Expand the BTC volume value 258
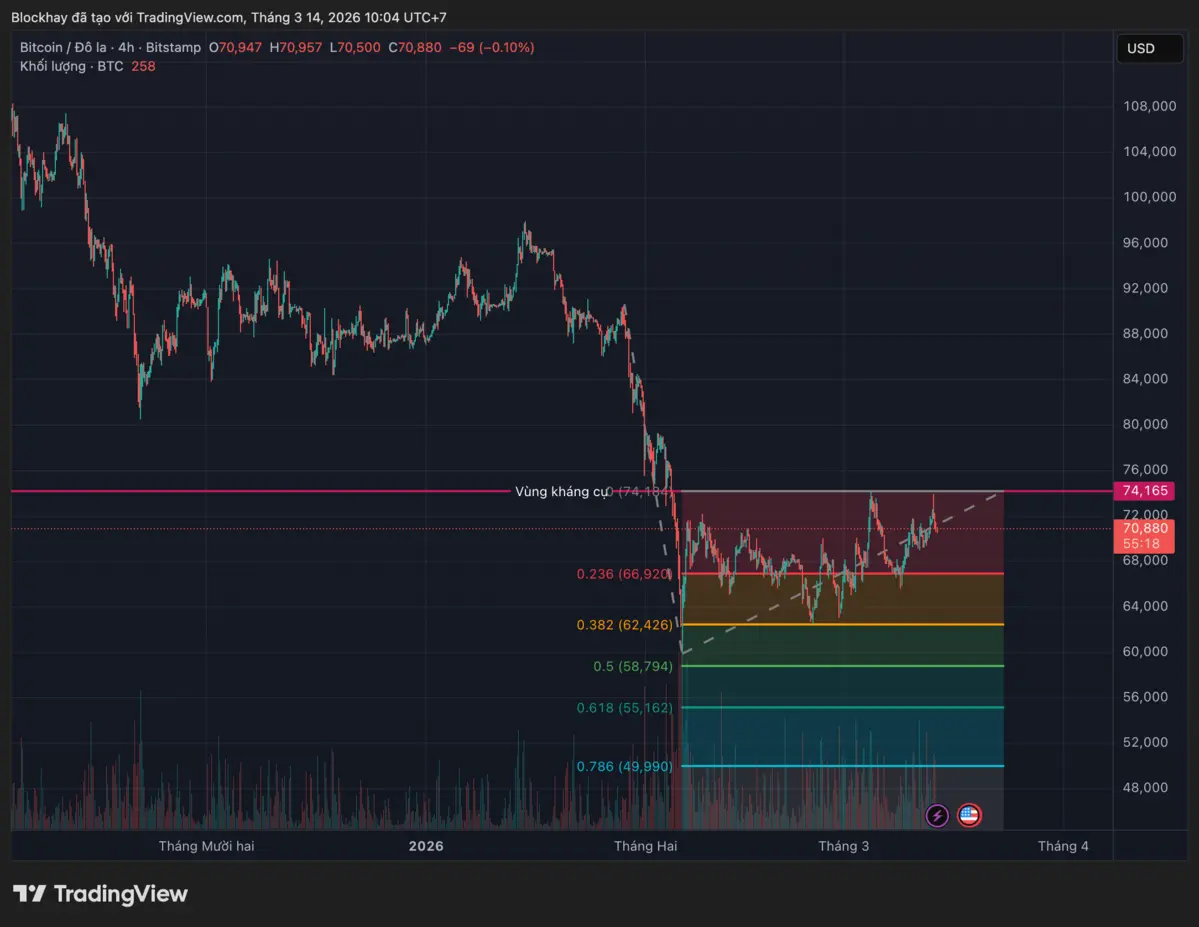Viewport: 1199px width, 927px height. pyautogui.click(x=143, y=66)
